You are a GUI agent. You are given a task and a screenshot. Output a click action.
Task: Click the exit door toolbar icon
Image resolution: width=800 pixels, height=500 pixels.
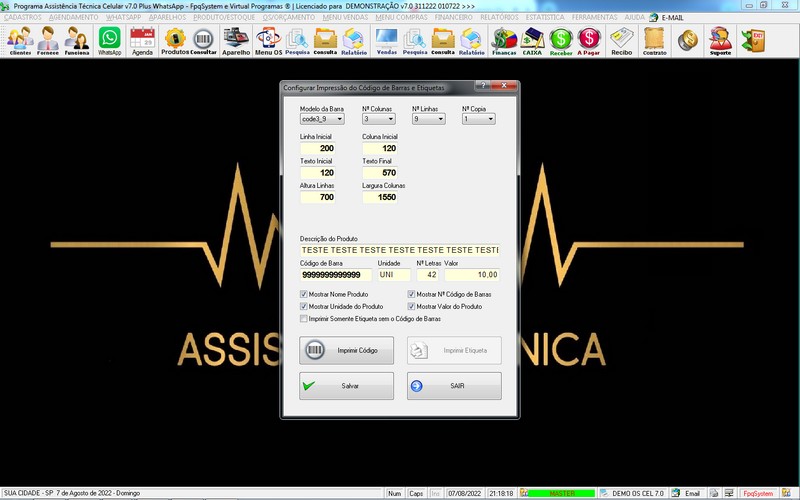pyautogui.click(x=754, y=40)
